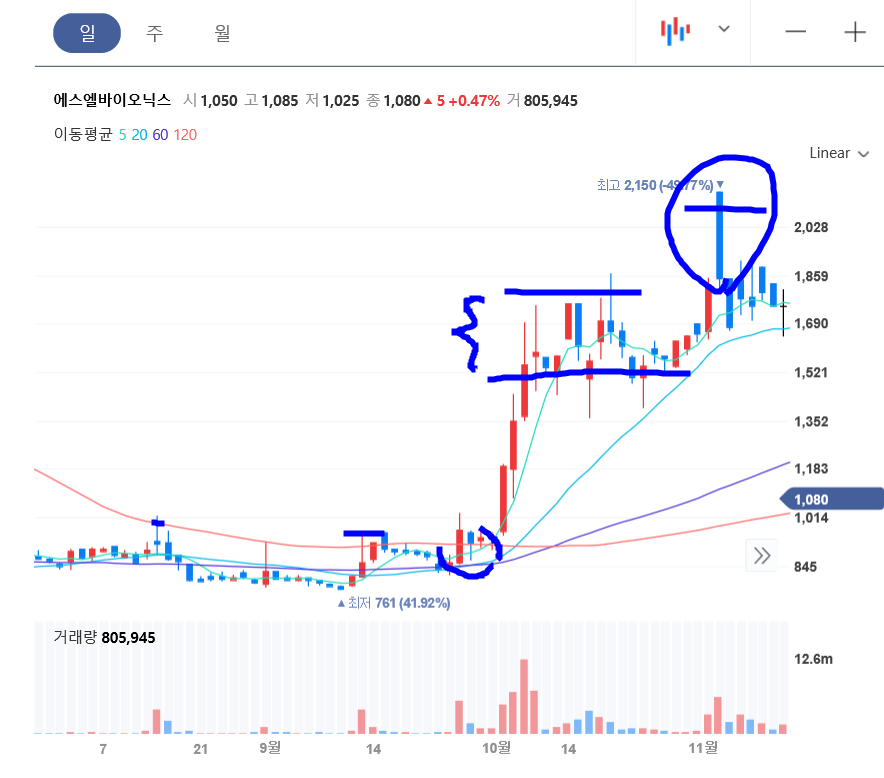Switch to the 주 (weekly) chart tab

point(154,33)
